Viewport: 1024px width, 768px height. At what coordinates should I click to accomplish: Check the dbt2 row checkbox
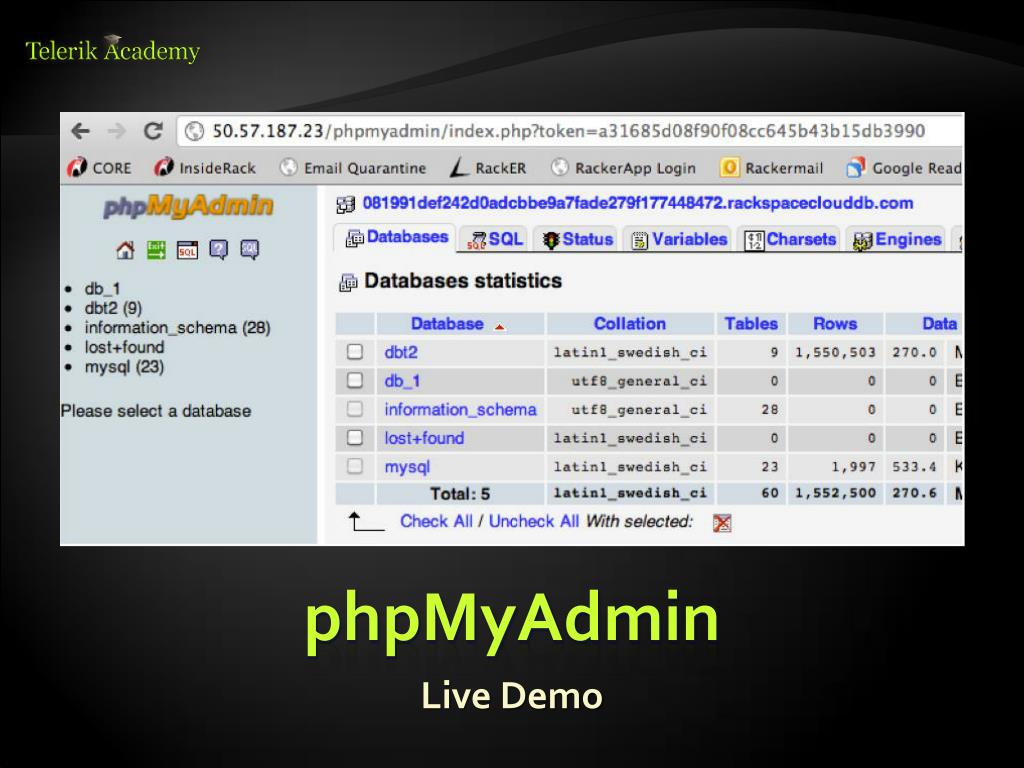(x=355, y=352)
